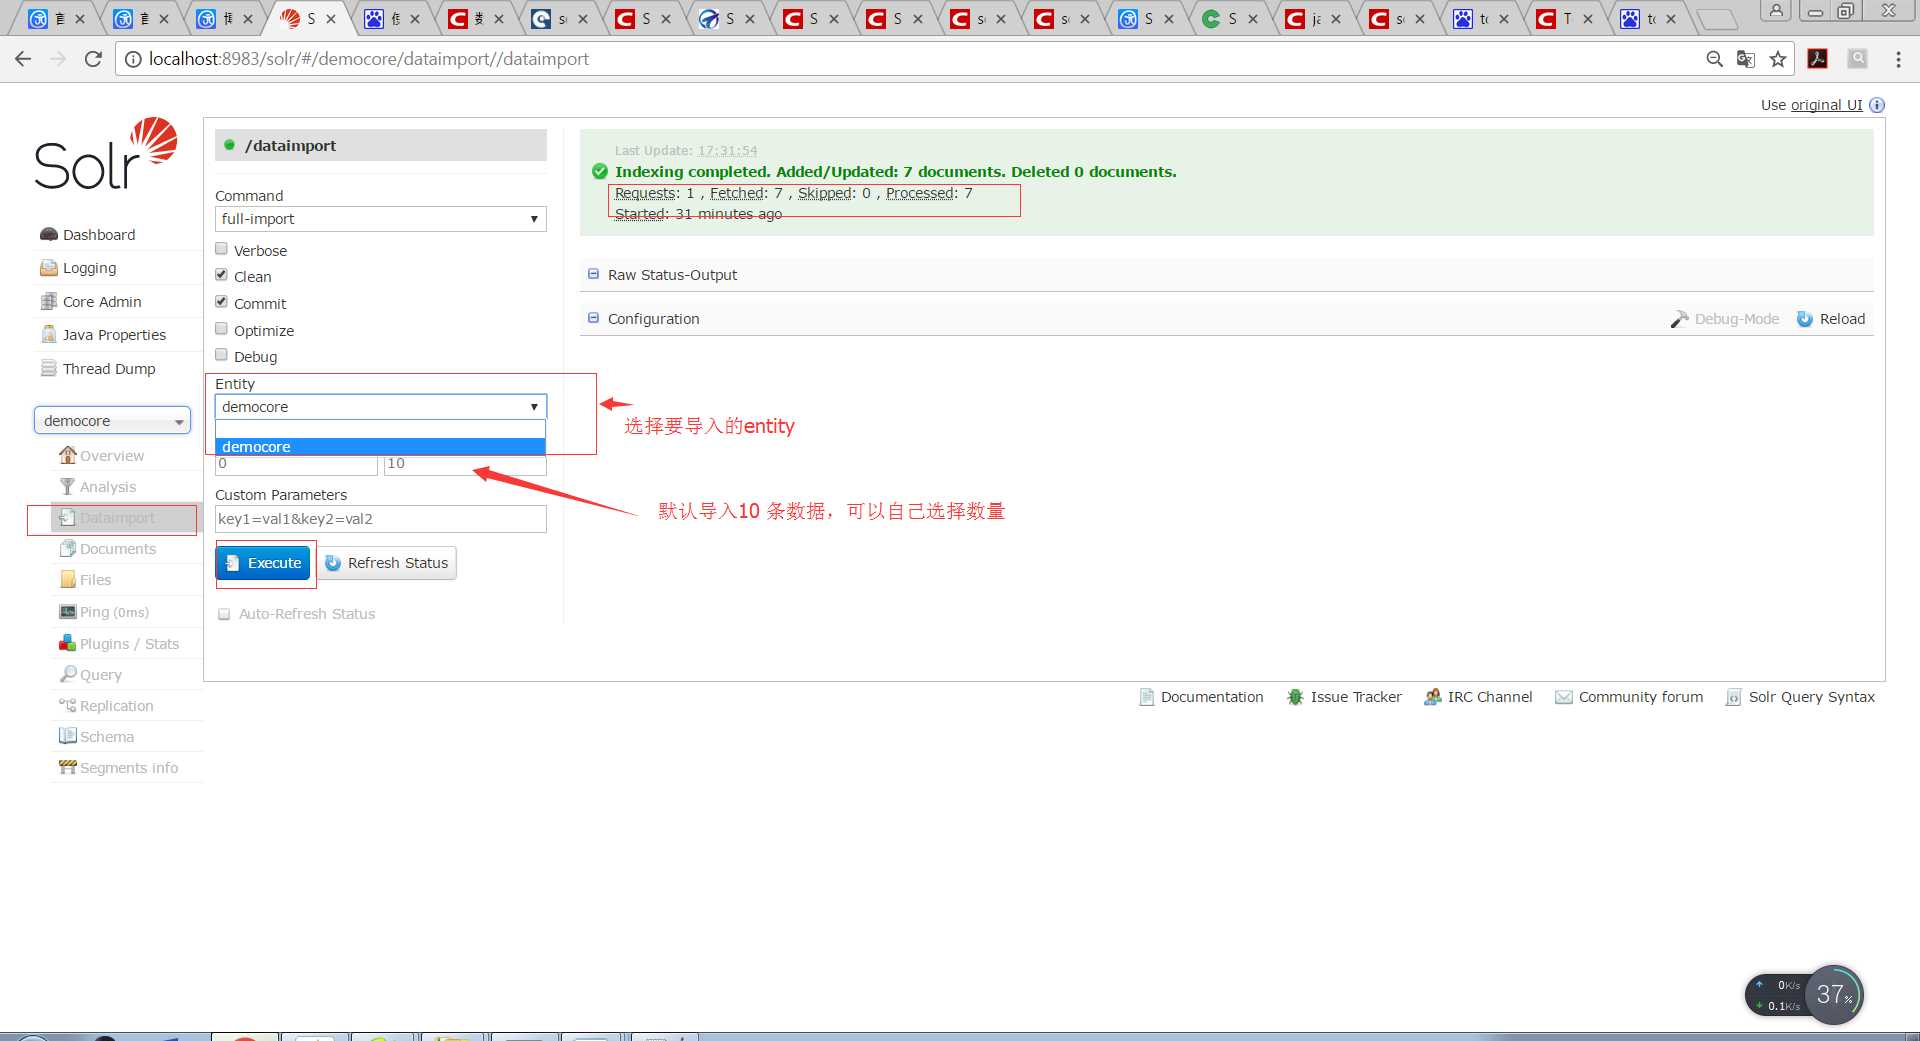This screenshot has height=1041, width=1920.
Task: Open the Segments info icon
Action: [67, 767]
